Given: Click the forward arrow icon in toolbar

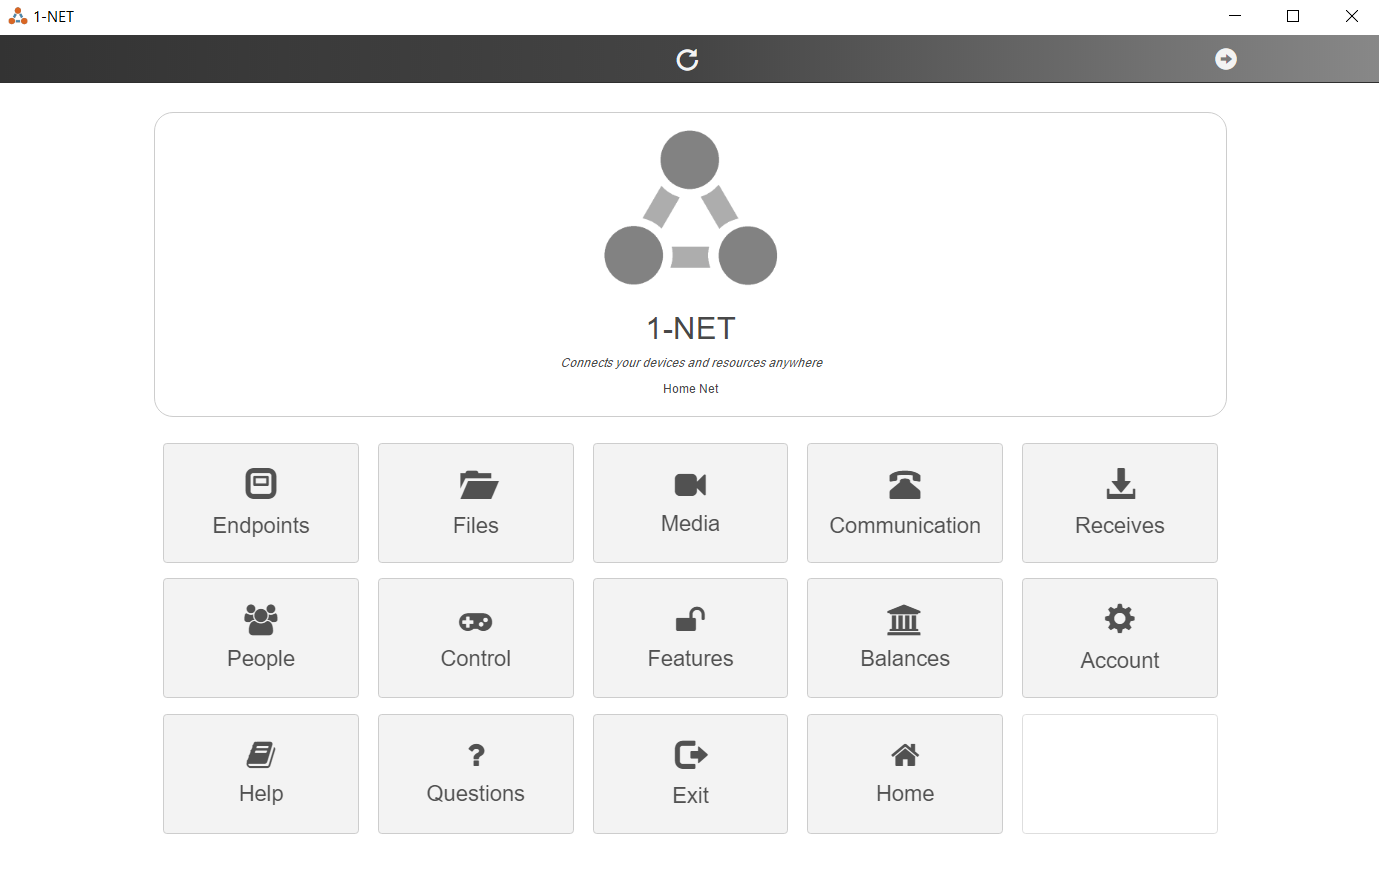Looking at the screenshot, I should pos(1225,59).
